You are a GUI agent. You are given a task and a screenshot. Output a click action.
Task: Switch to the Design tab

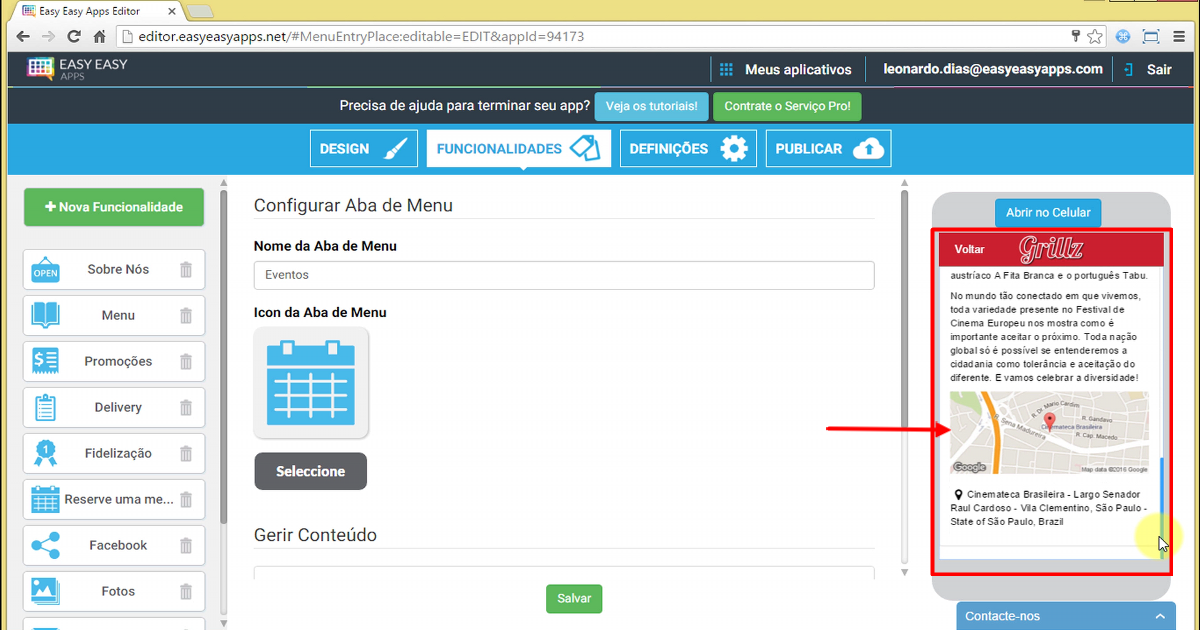pos(363,149)
